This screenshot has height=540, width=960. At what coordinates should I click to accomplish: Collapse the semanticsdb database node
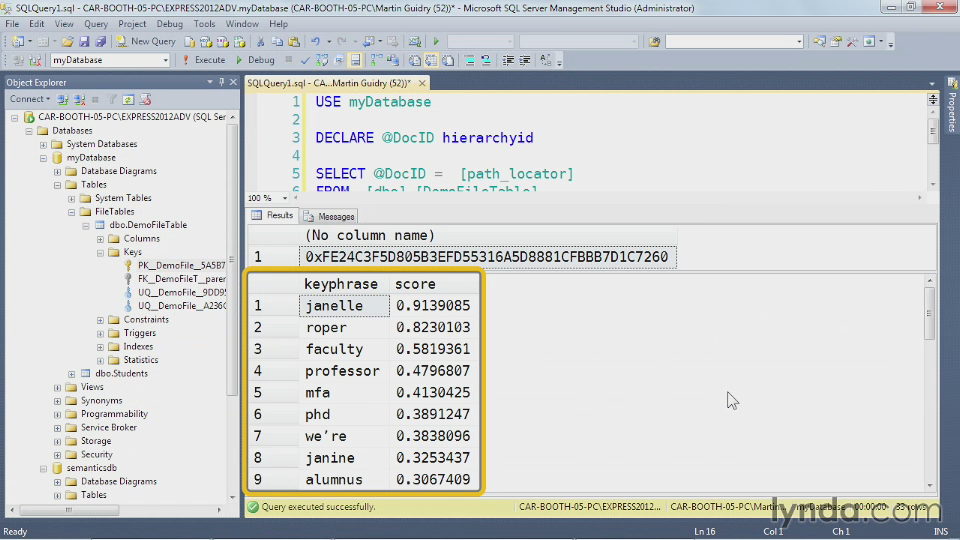pyautogui.click(x=43, y=468)
